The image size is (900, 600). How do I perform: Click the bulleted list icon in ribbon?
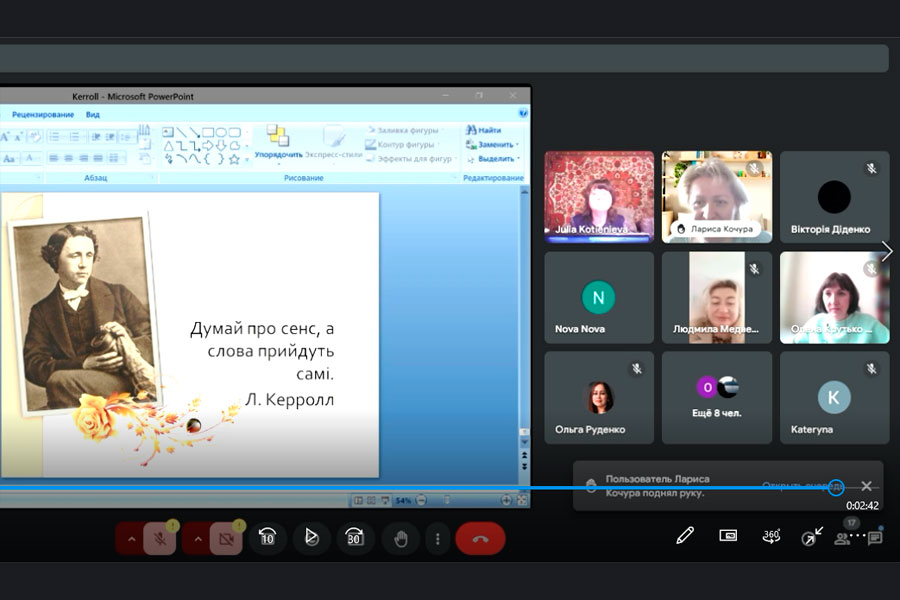pyautogui.click(x=54, y=136)
